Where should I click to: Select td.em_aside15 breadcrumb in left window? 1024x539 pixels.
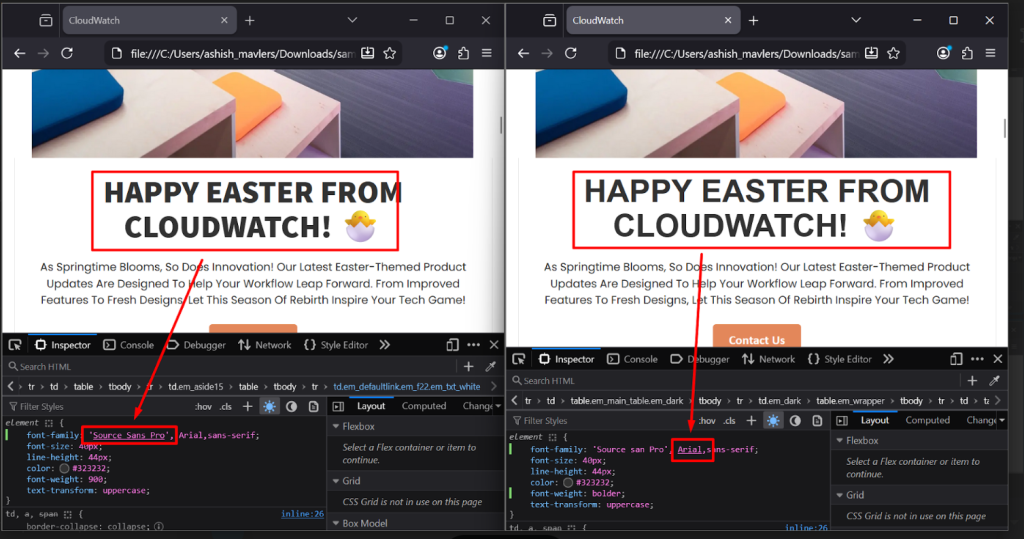pos(196,386)
